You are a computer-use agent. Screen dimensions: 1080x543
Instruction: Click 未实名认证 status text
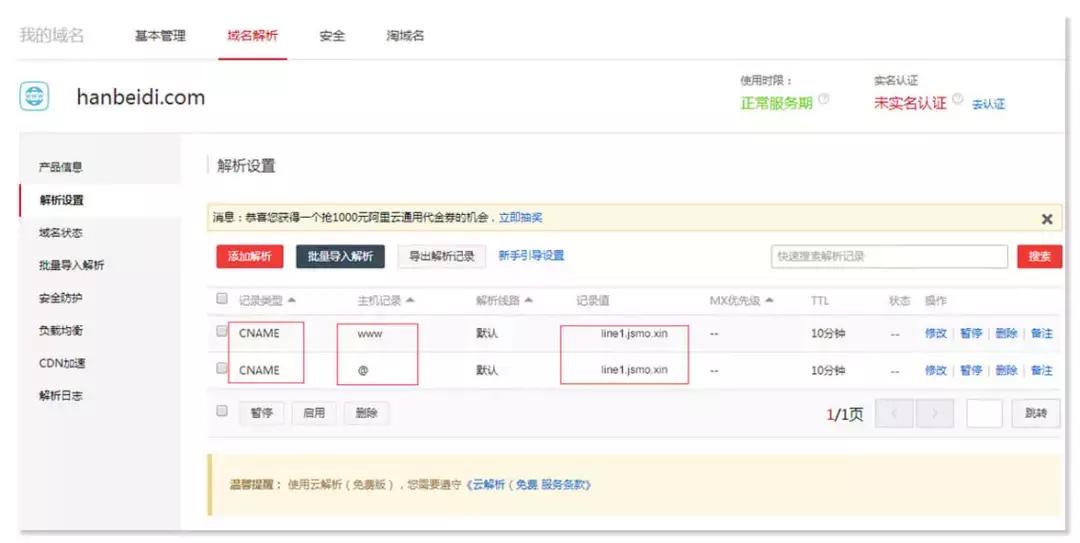pyautogui.click(x=910, y=103)
